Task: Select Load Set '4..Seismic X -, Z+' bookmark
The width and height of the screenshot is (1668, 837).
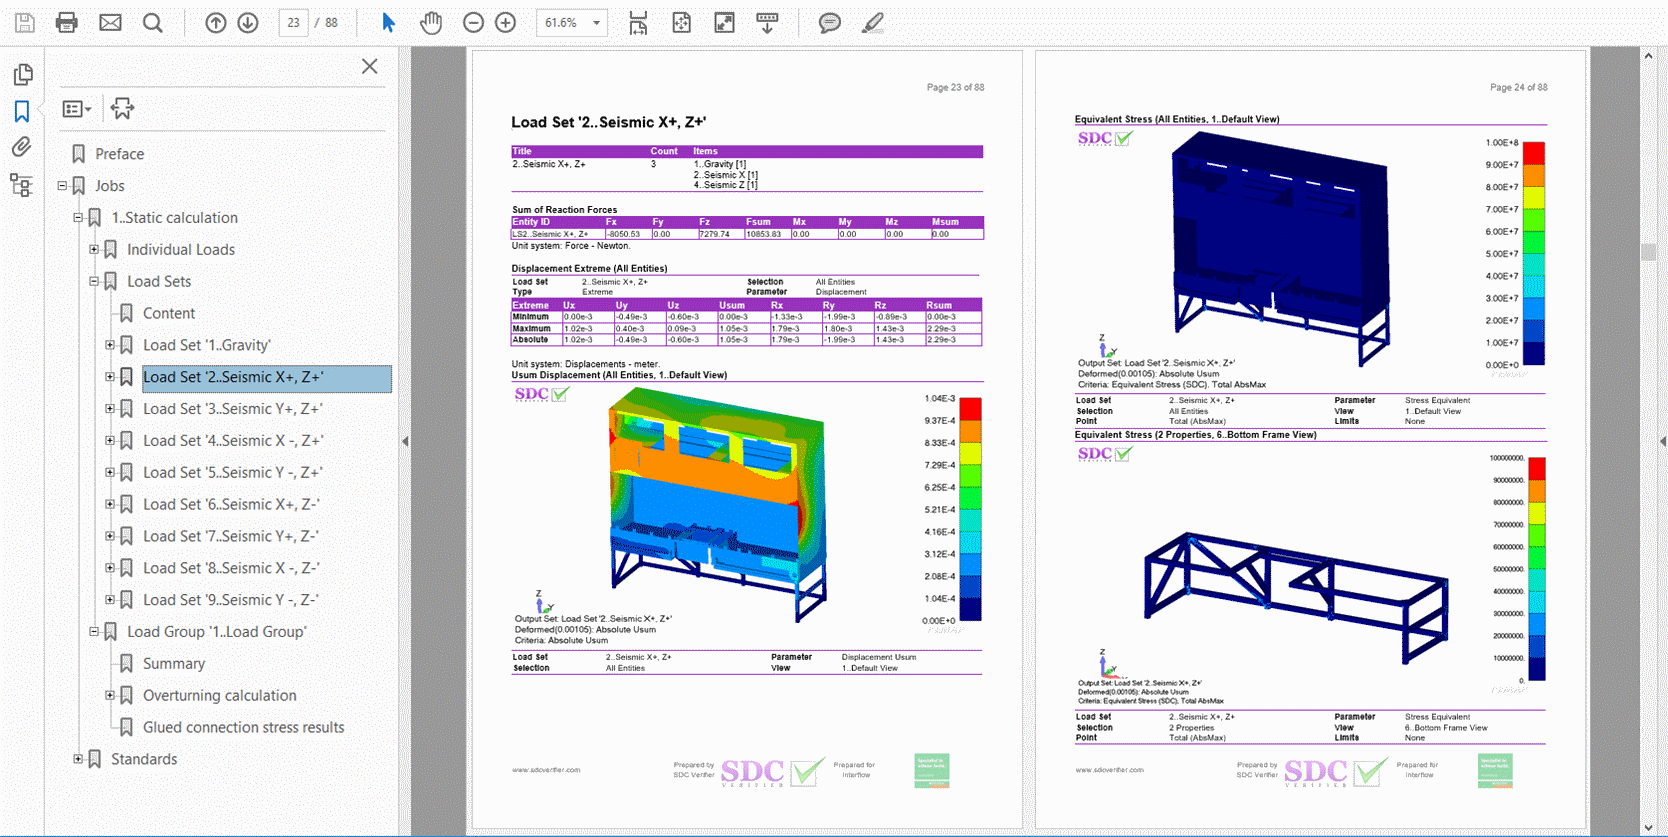Action: tap(233, 441)
